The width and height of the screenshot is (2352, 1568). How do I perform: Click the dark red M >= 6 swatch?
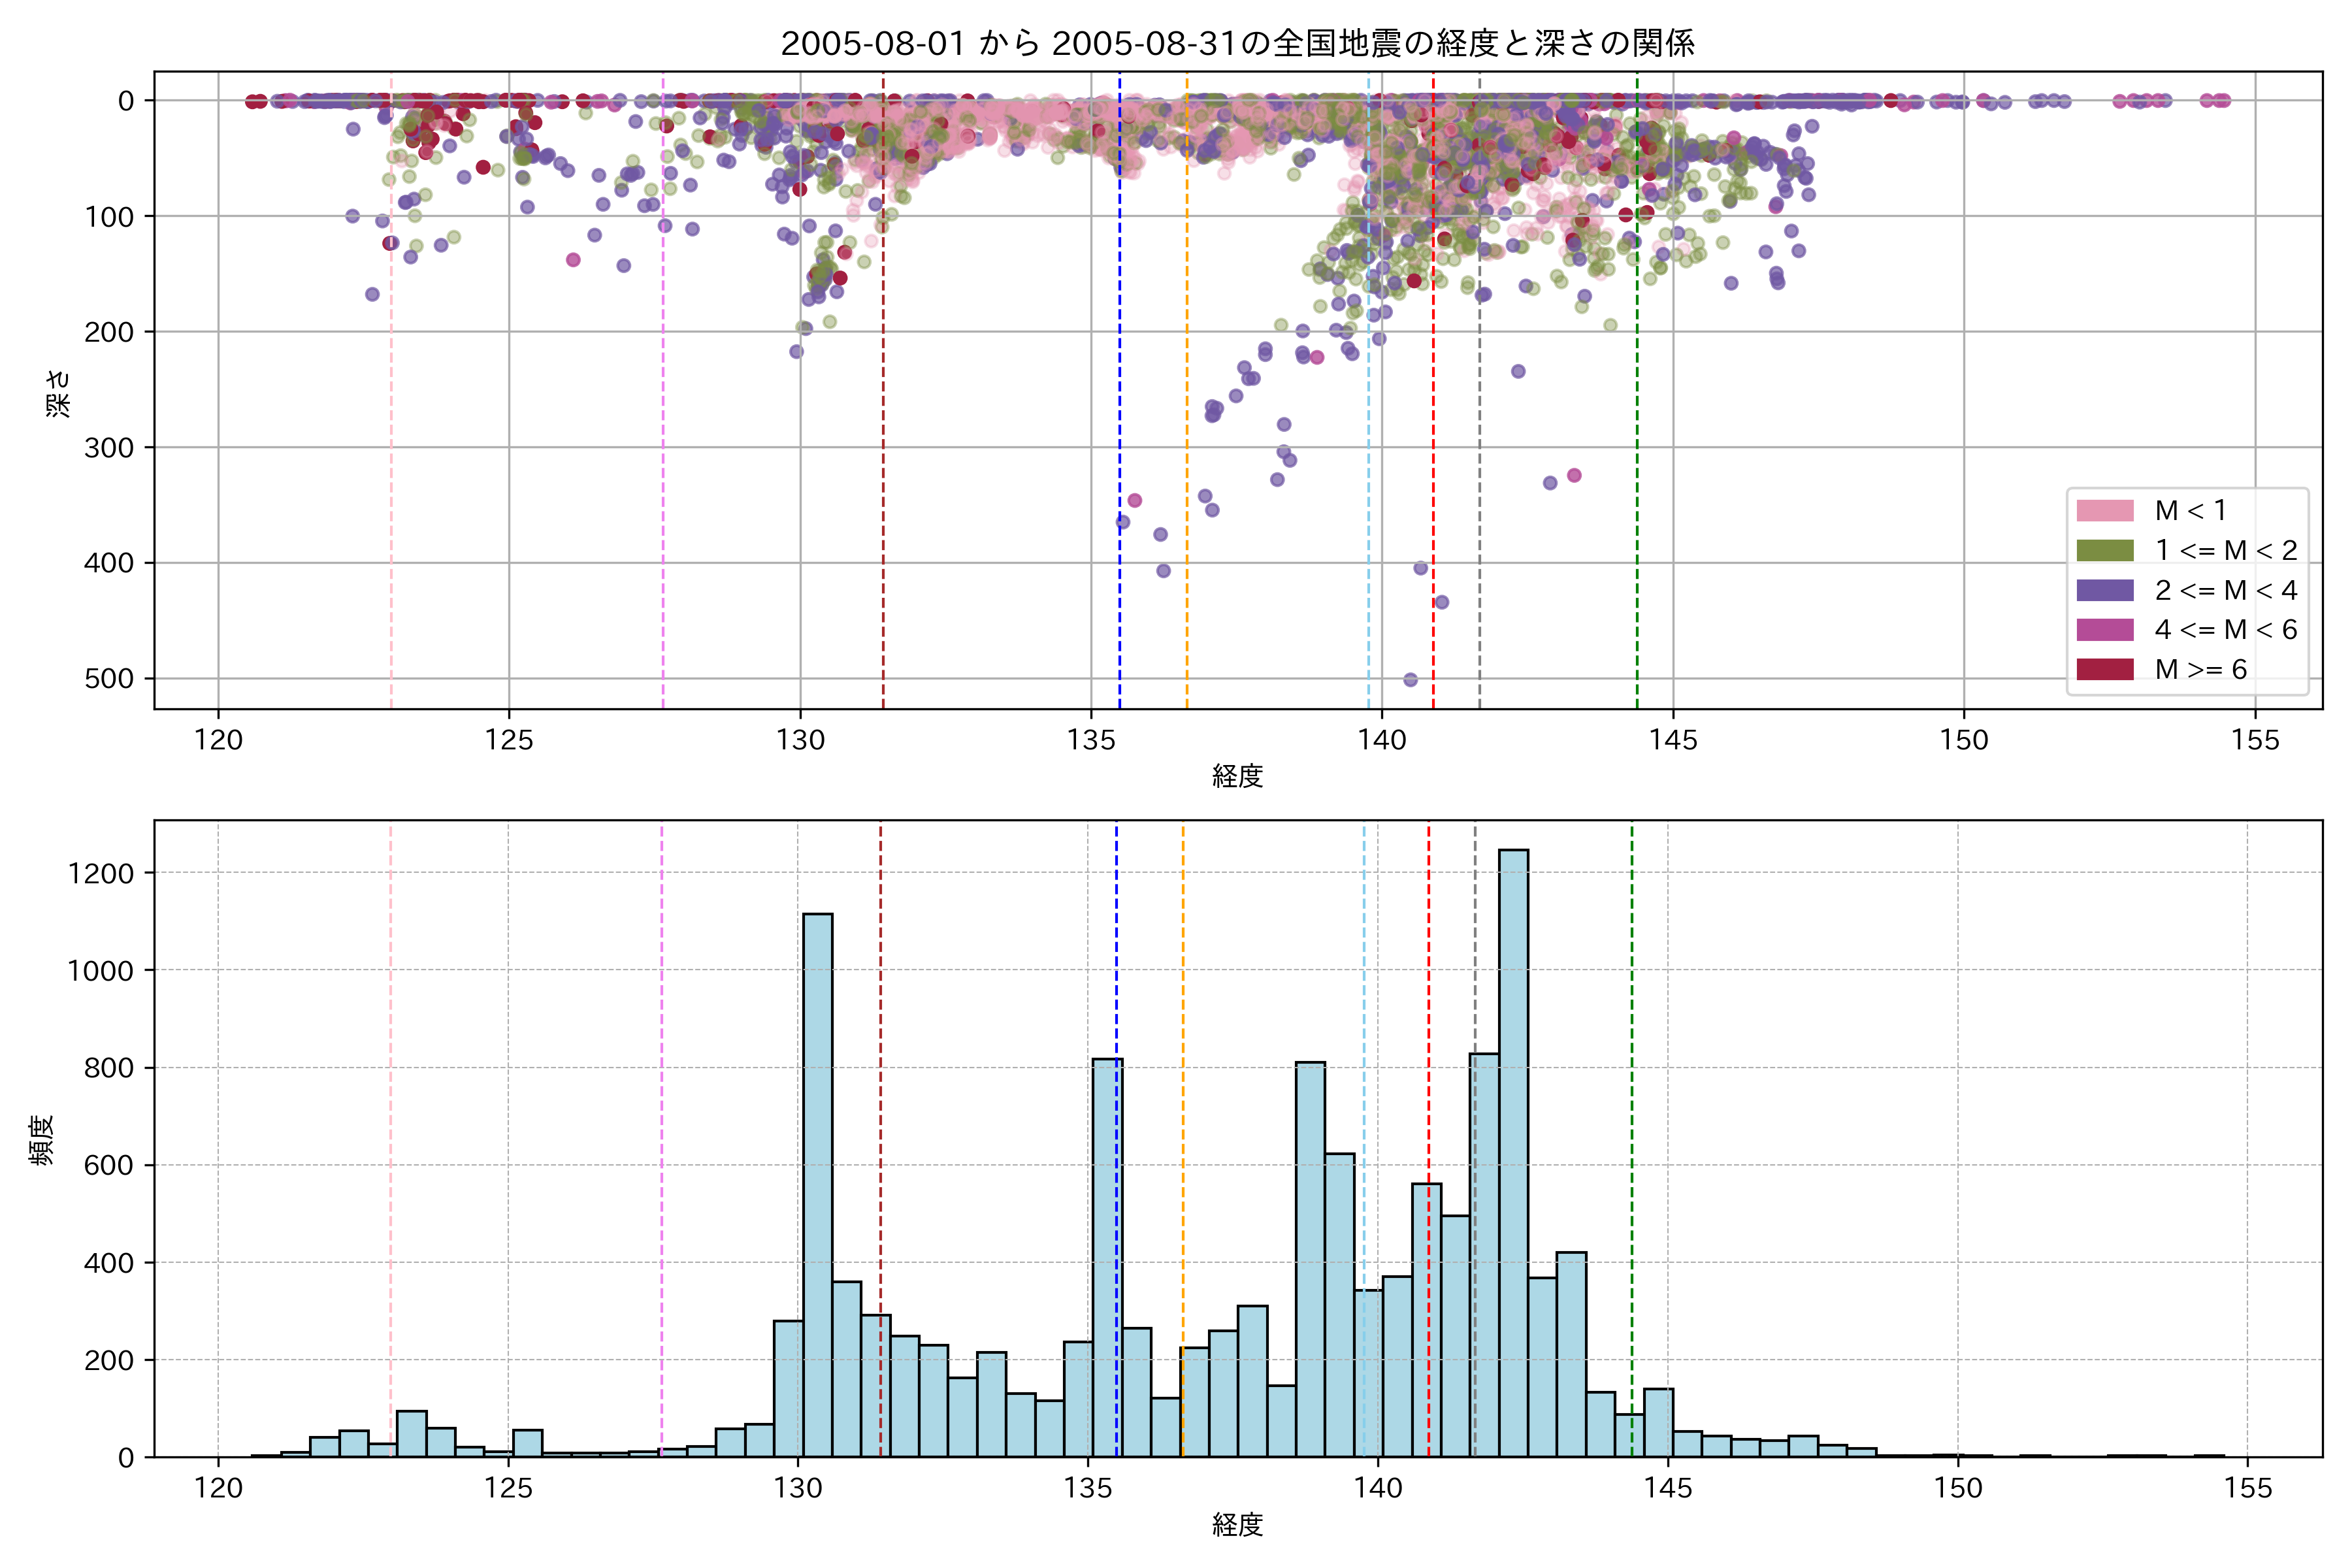2104,669
